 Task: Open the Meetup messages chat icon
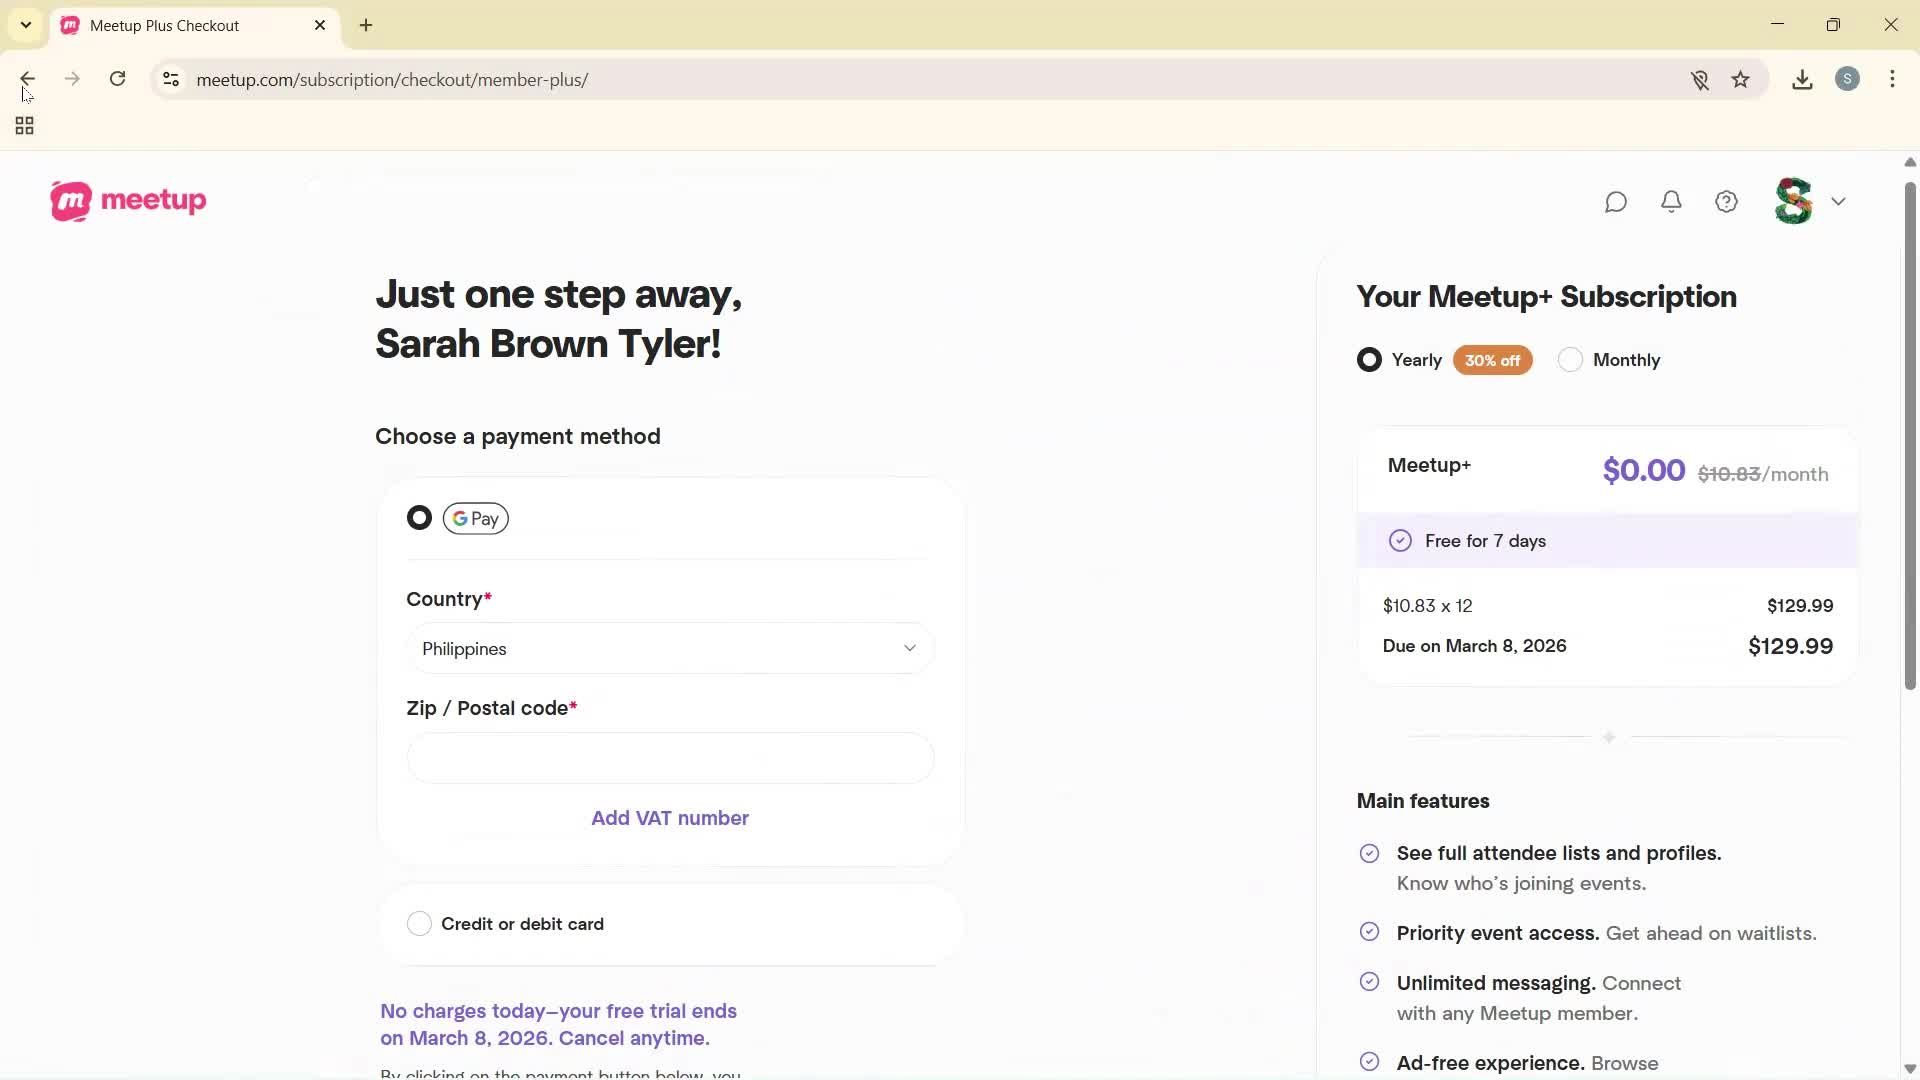pyautogui.click(x=1616, y=202)
